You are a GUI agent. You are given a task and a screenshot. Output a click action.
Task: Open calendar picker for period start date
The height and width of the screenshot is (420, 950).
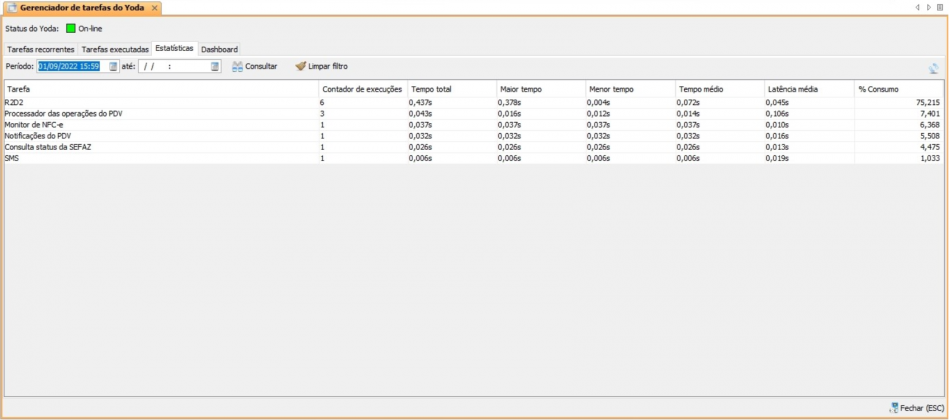click(113, 66)
